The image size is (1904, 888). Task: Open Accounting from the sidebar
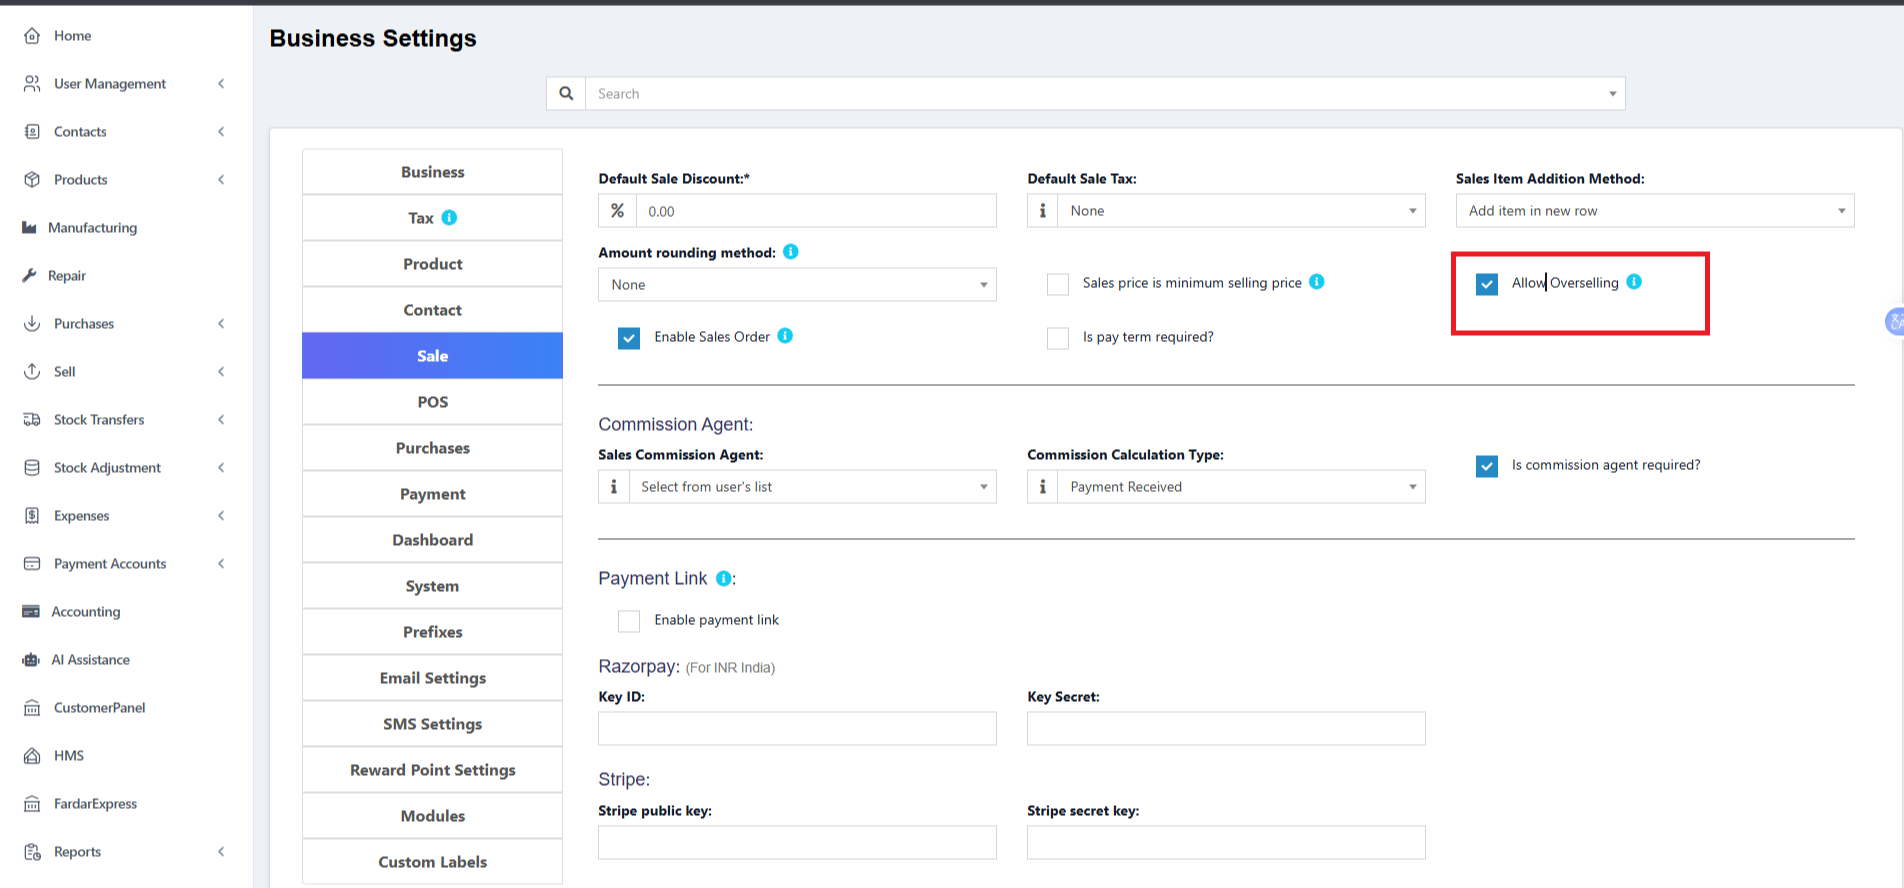tap(85, 612)
